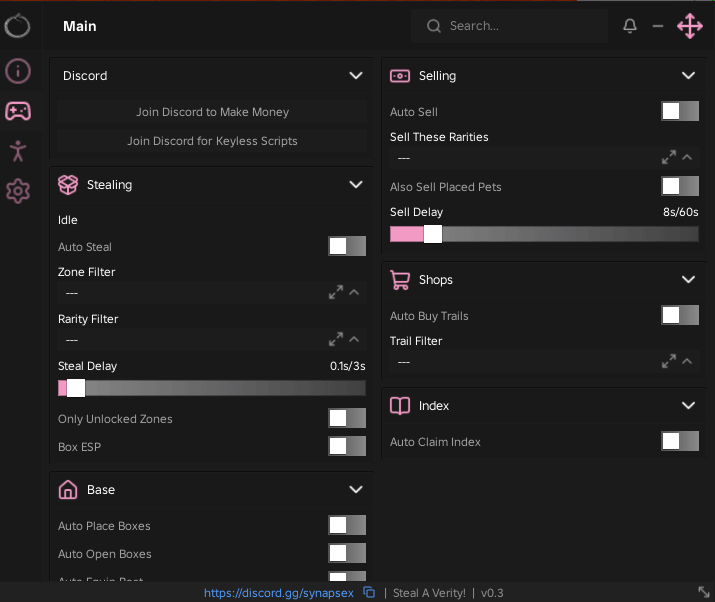Viewport: 715px width, 602px height.
Task: Copy the Discord link with copy icon
Action: click(369, 592)
